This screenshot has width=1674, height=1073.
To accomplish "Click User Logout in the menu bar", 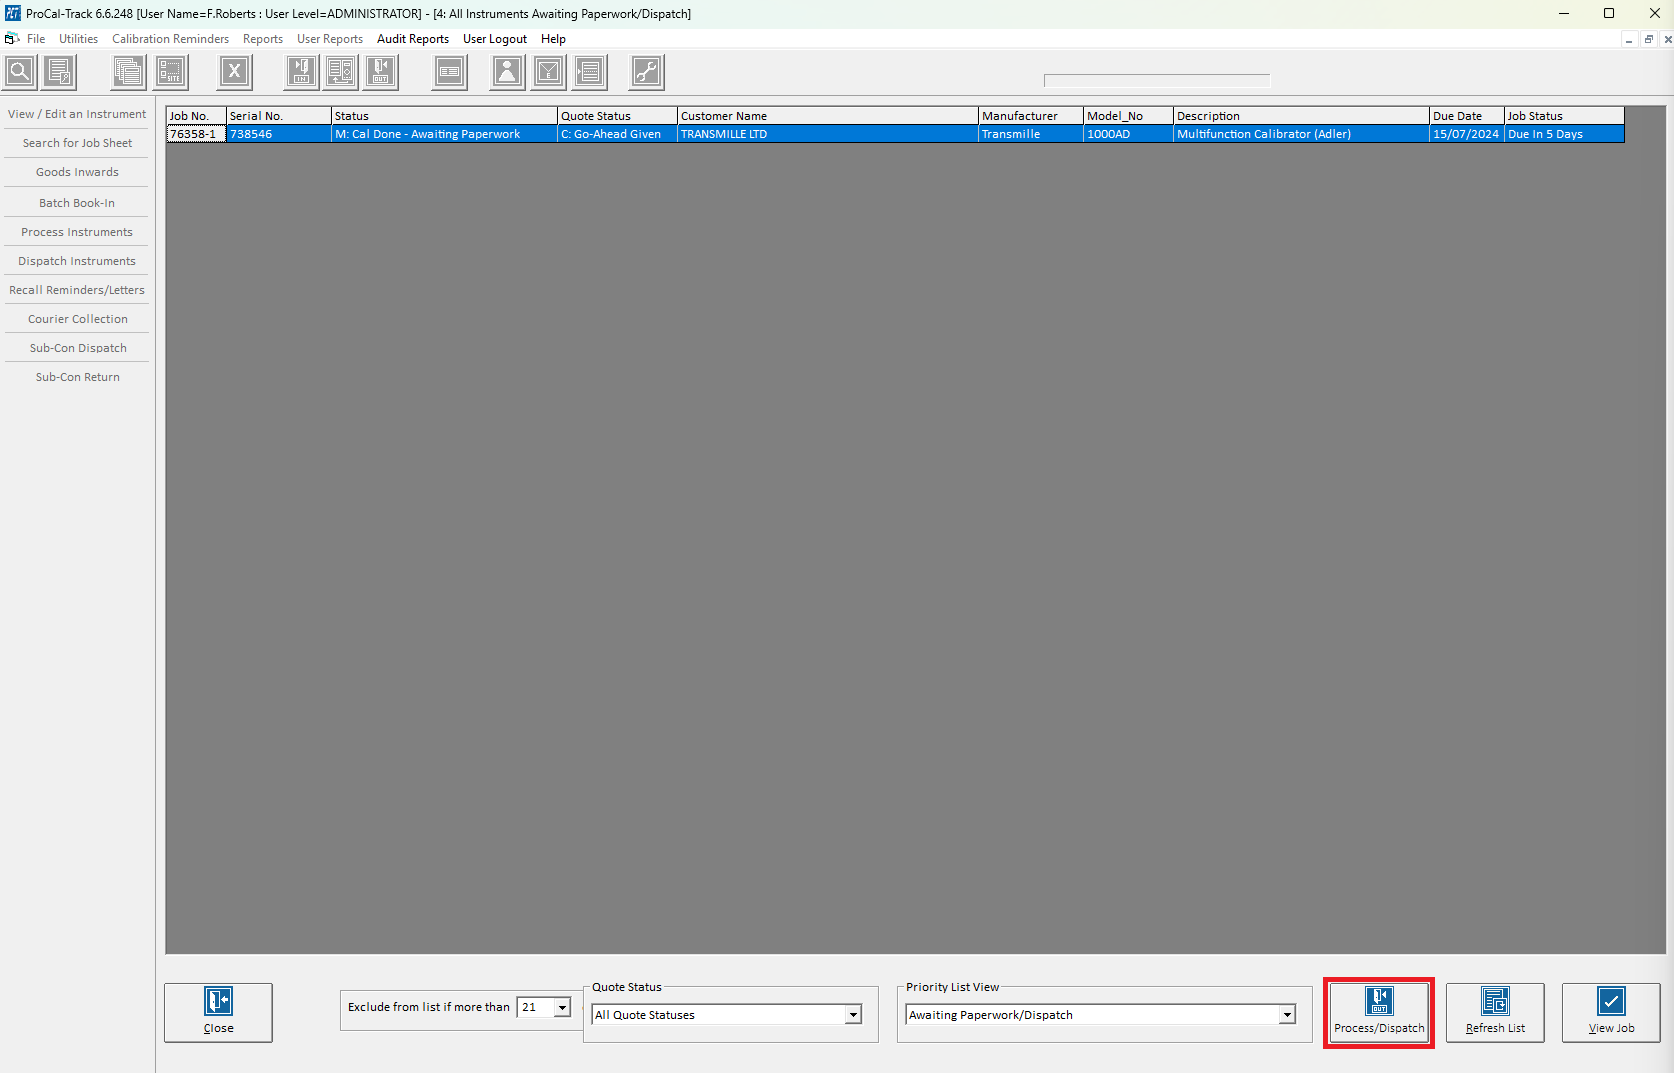I will tap(495, 39).
